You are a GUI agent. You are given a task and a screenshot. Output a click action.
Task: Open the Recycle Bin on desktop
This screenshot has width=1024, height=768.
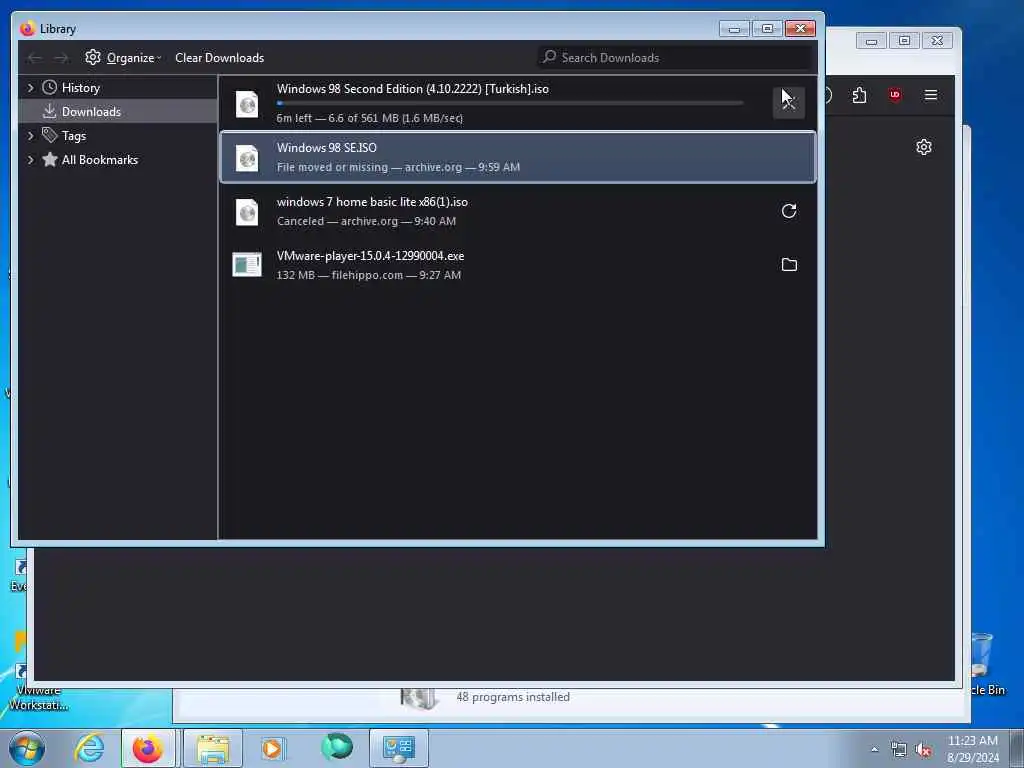984,664
